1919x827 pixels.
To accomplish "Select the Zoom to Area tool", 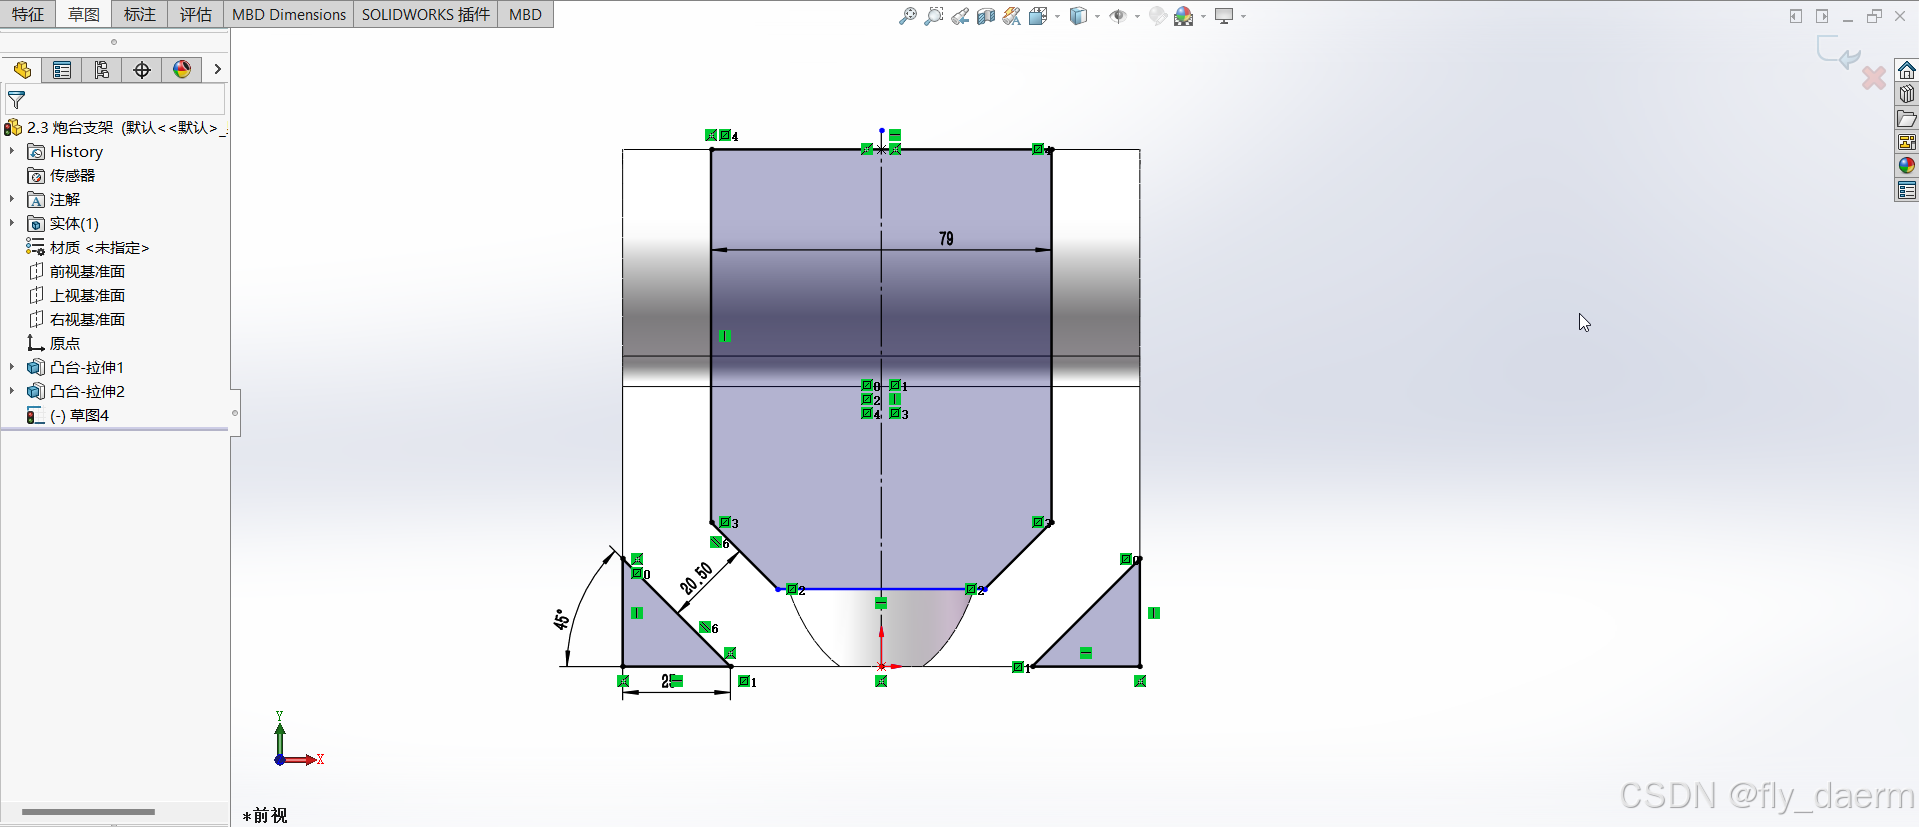I will click(934, 16).
